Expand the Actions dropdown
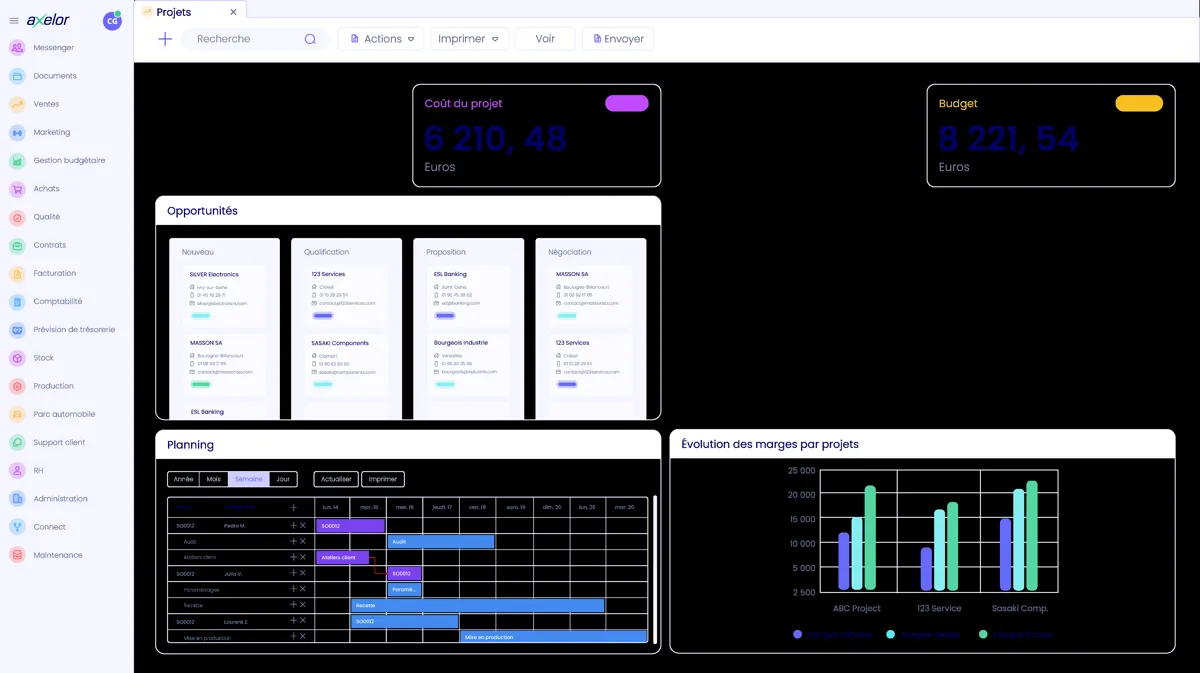Screen dimensions: 1200x673 pos(381,39)
